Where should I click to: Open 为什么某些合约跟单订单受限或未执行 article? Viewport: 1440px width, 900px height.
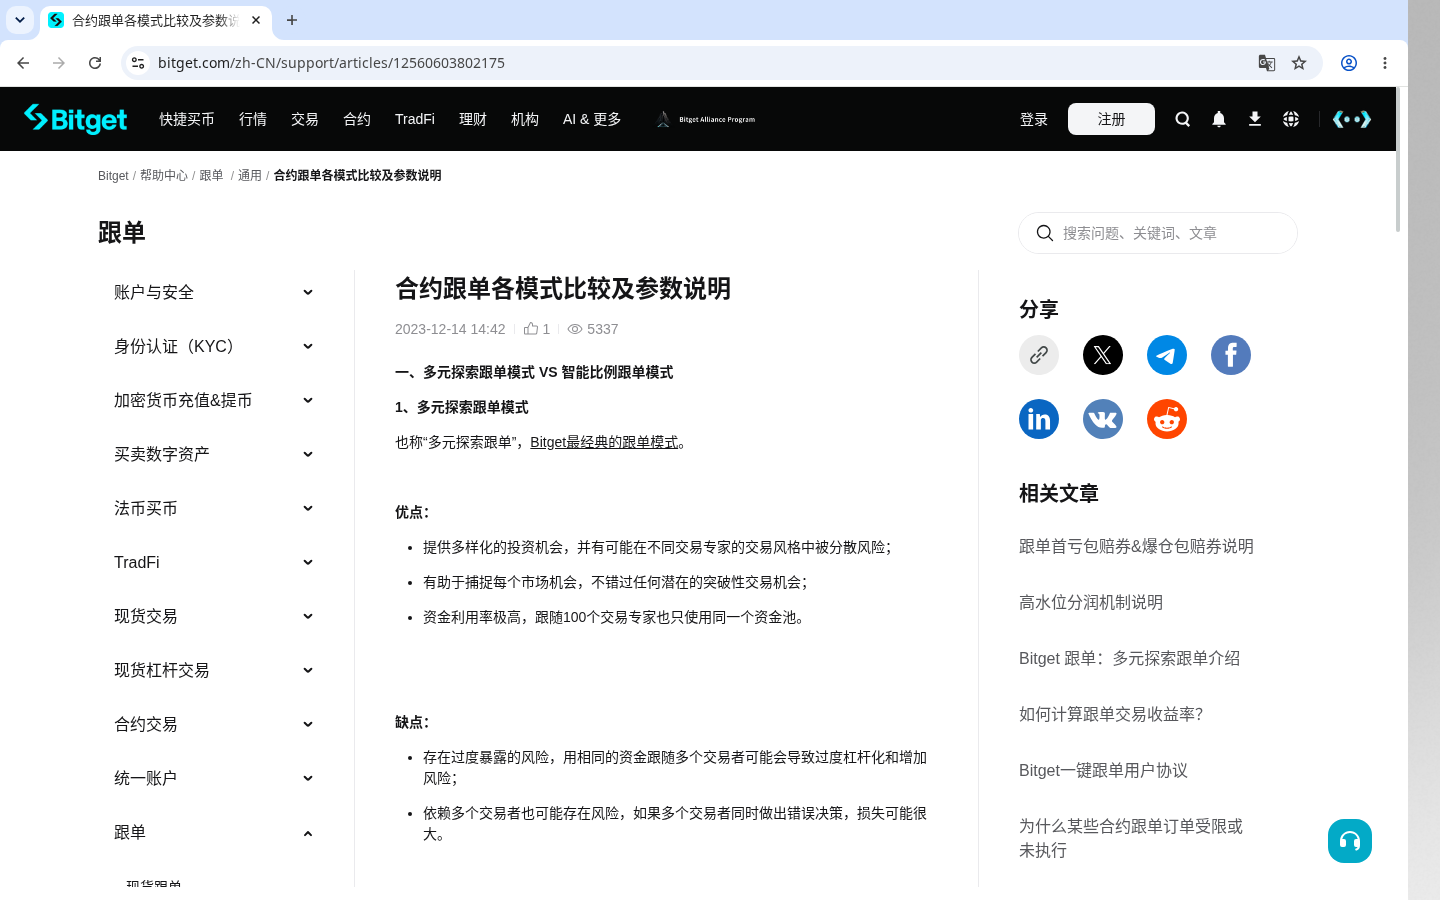(1131, 838)
